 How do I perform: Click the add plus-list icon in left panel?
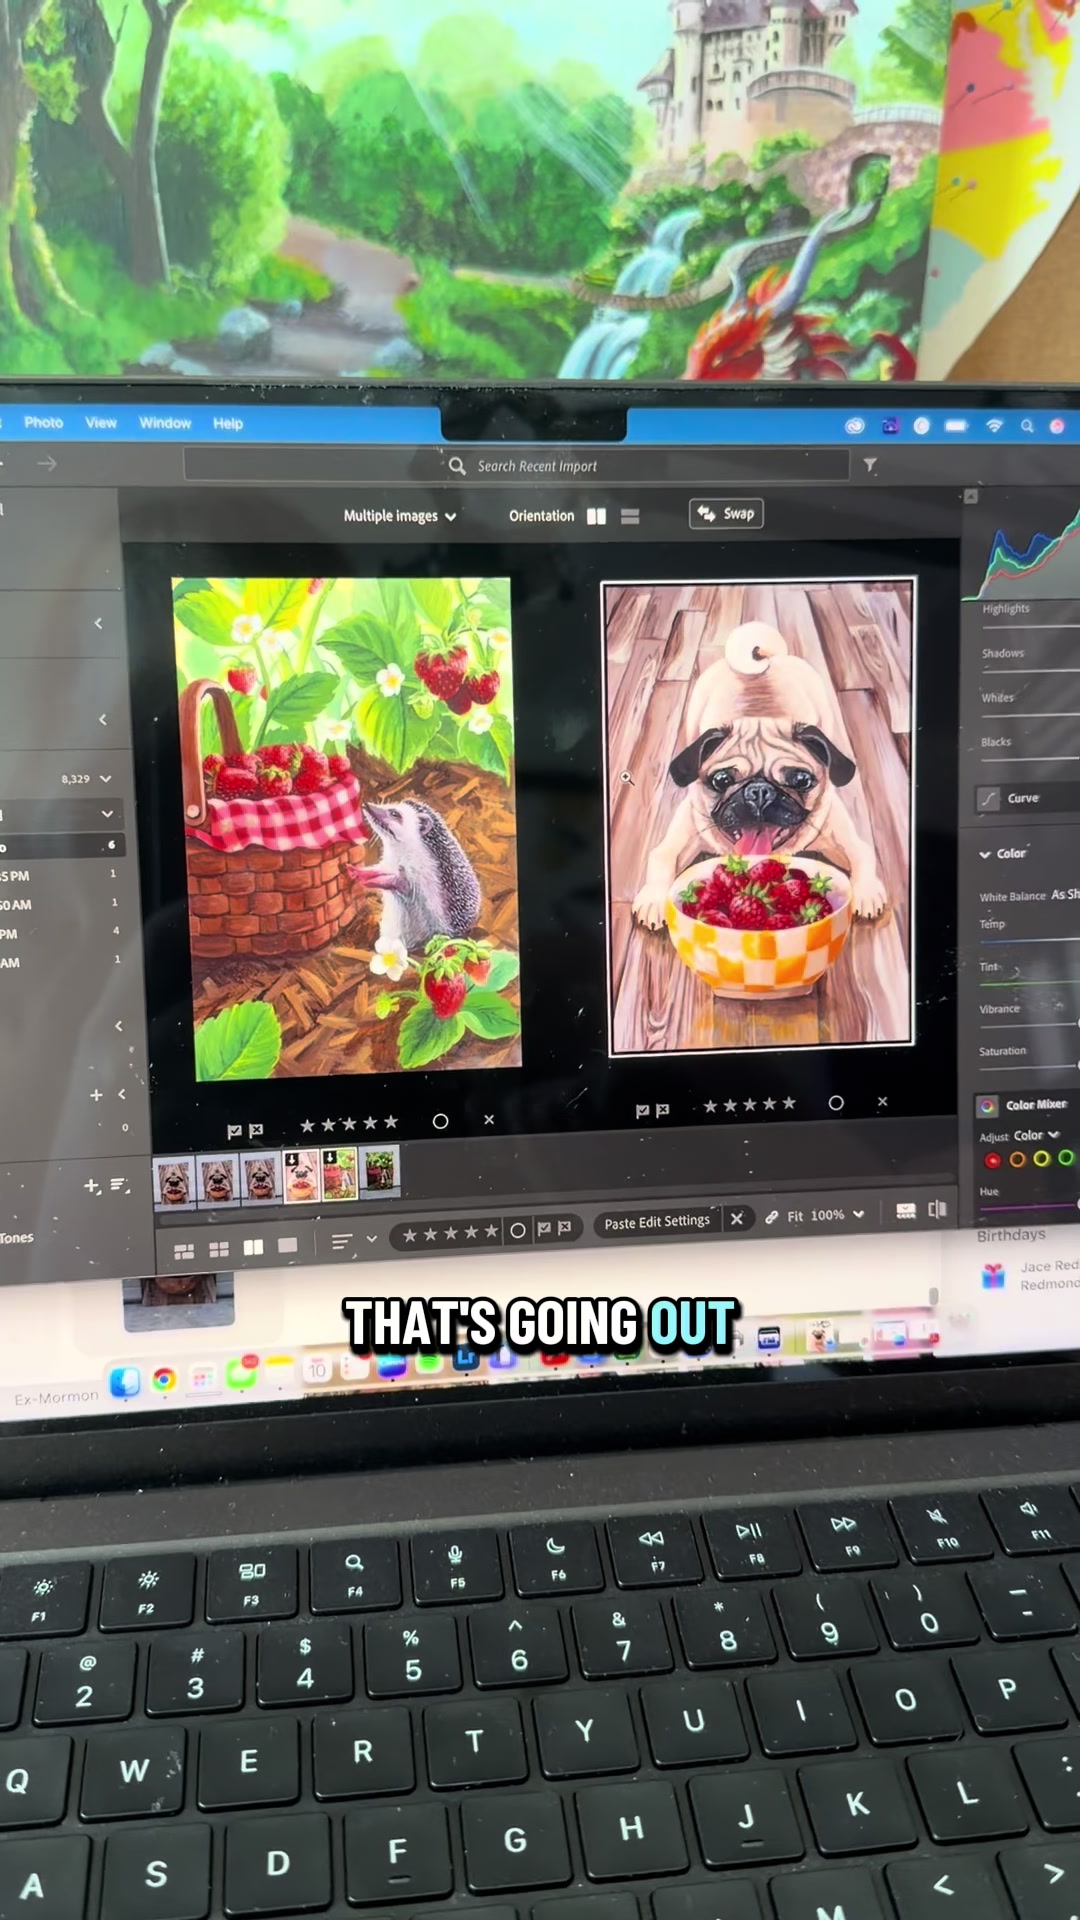click(x=92, y=1186)
